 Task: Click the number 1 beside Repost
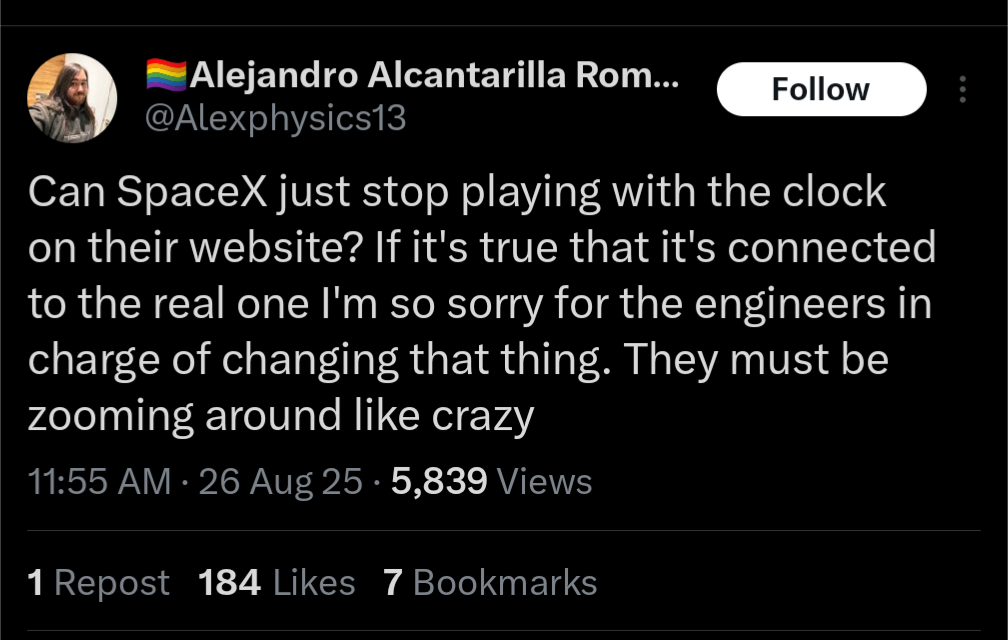click(x=35, y=583)
